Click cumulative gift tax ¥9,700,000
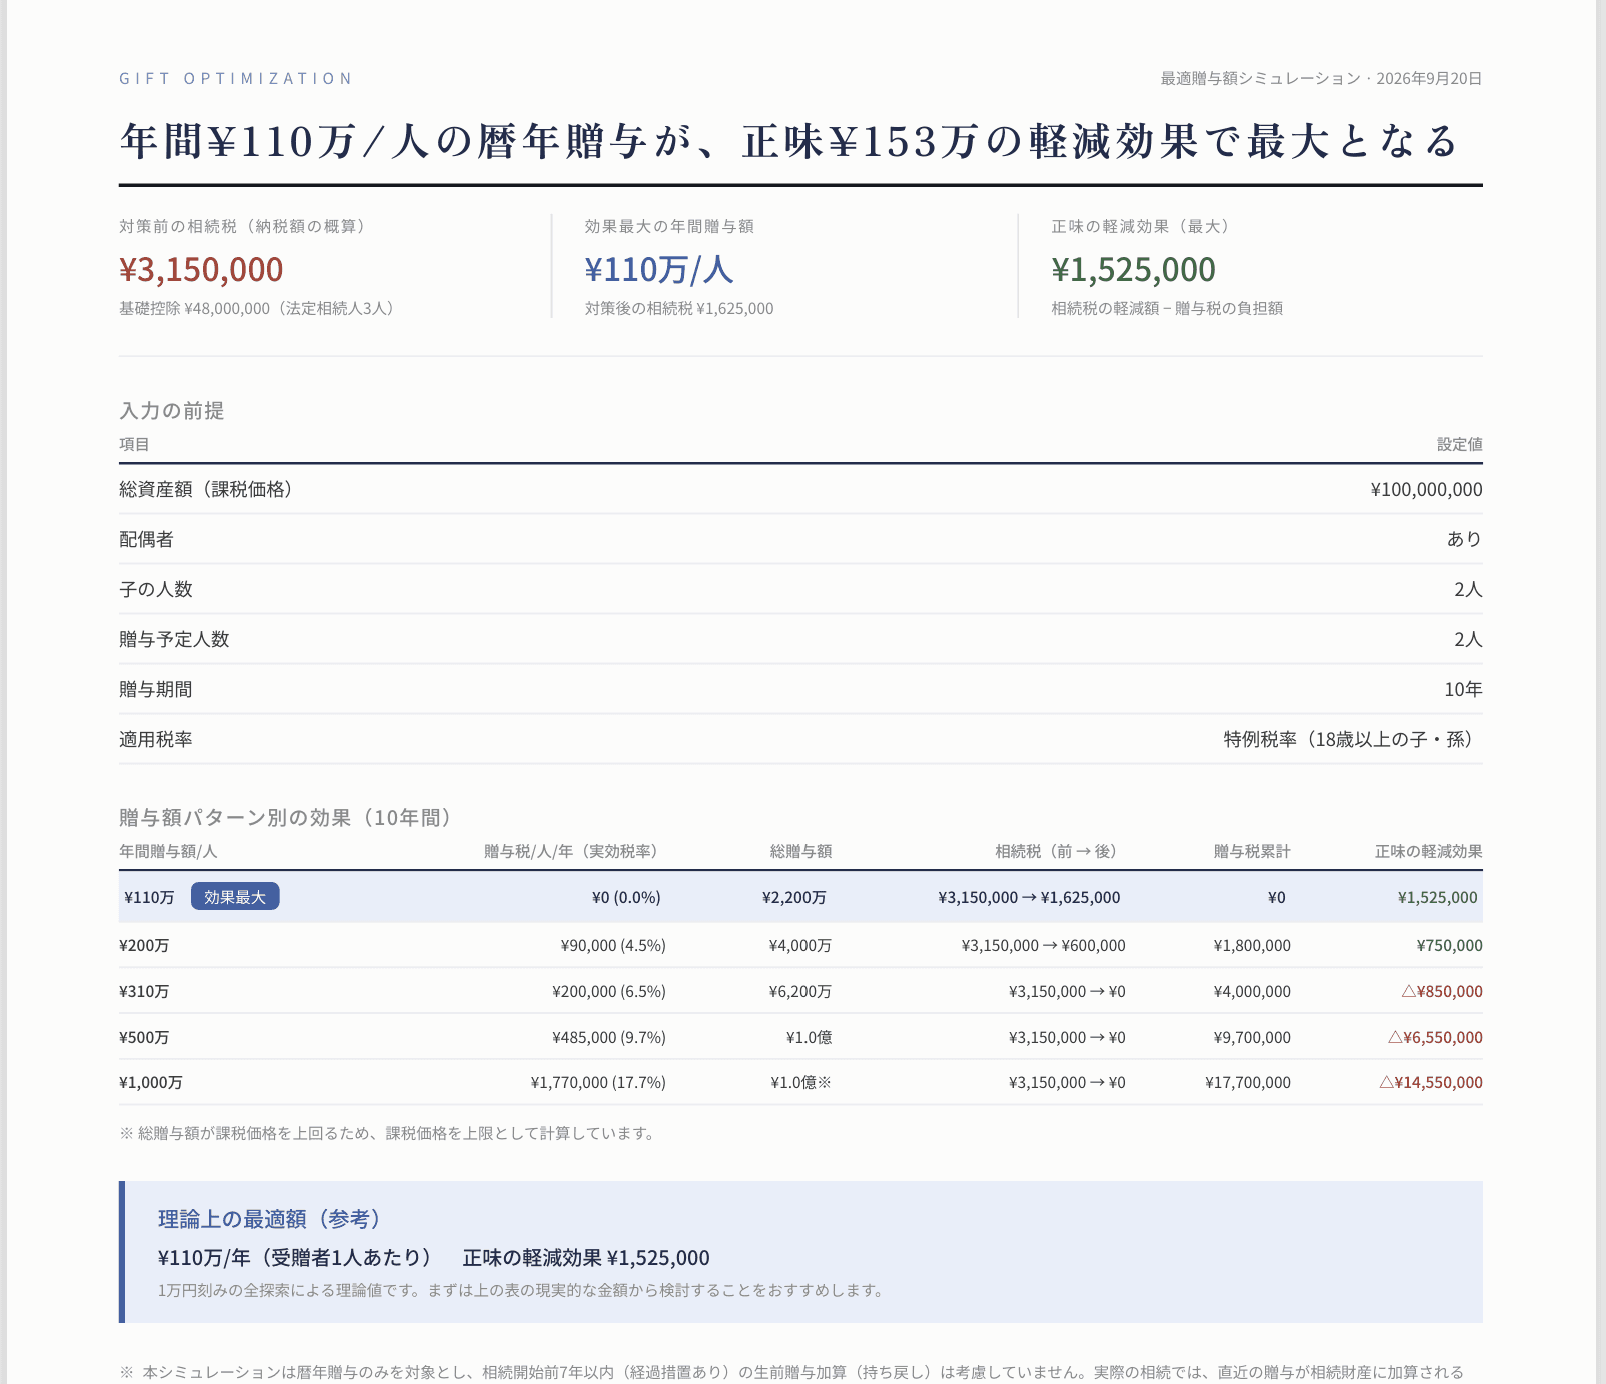This screenshot has height=1384, width=1606. click(1252, 1037)
